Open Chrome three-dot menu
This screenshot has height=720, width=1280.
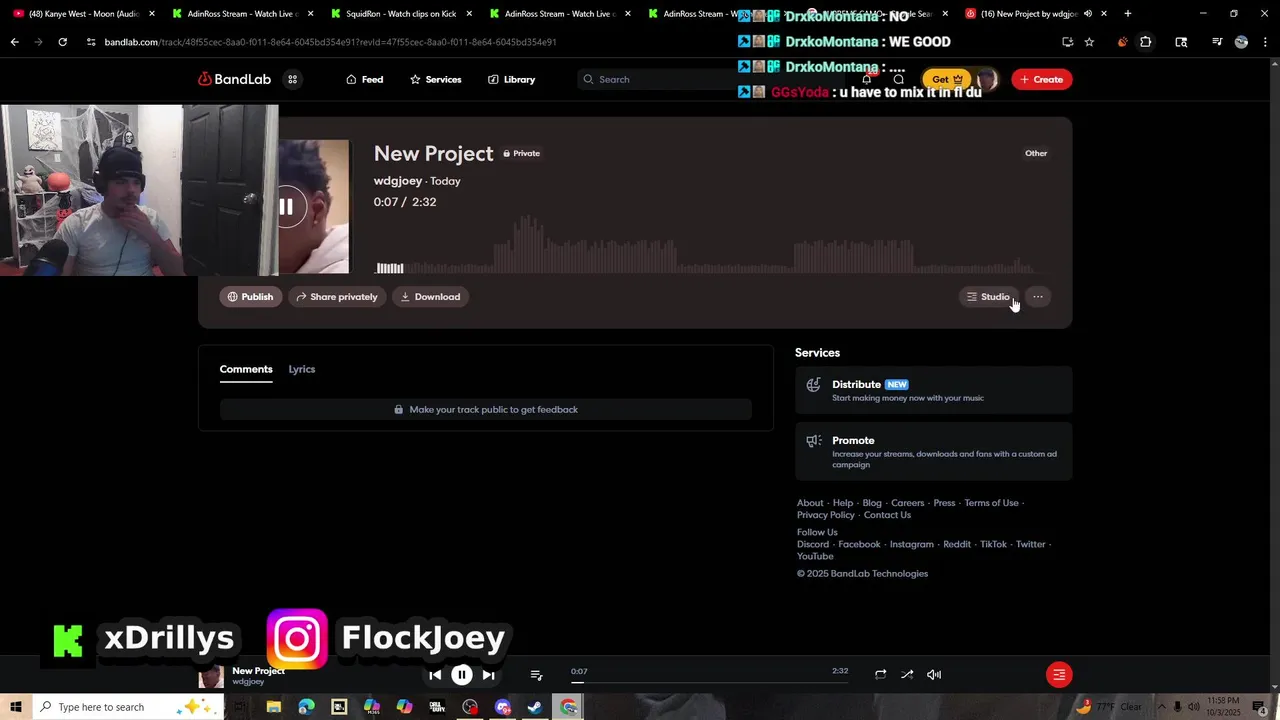coord(1266,42)
